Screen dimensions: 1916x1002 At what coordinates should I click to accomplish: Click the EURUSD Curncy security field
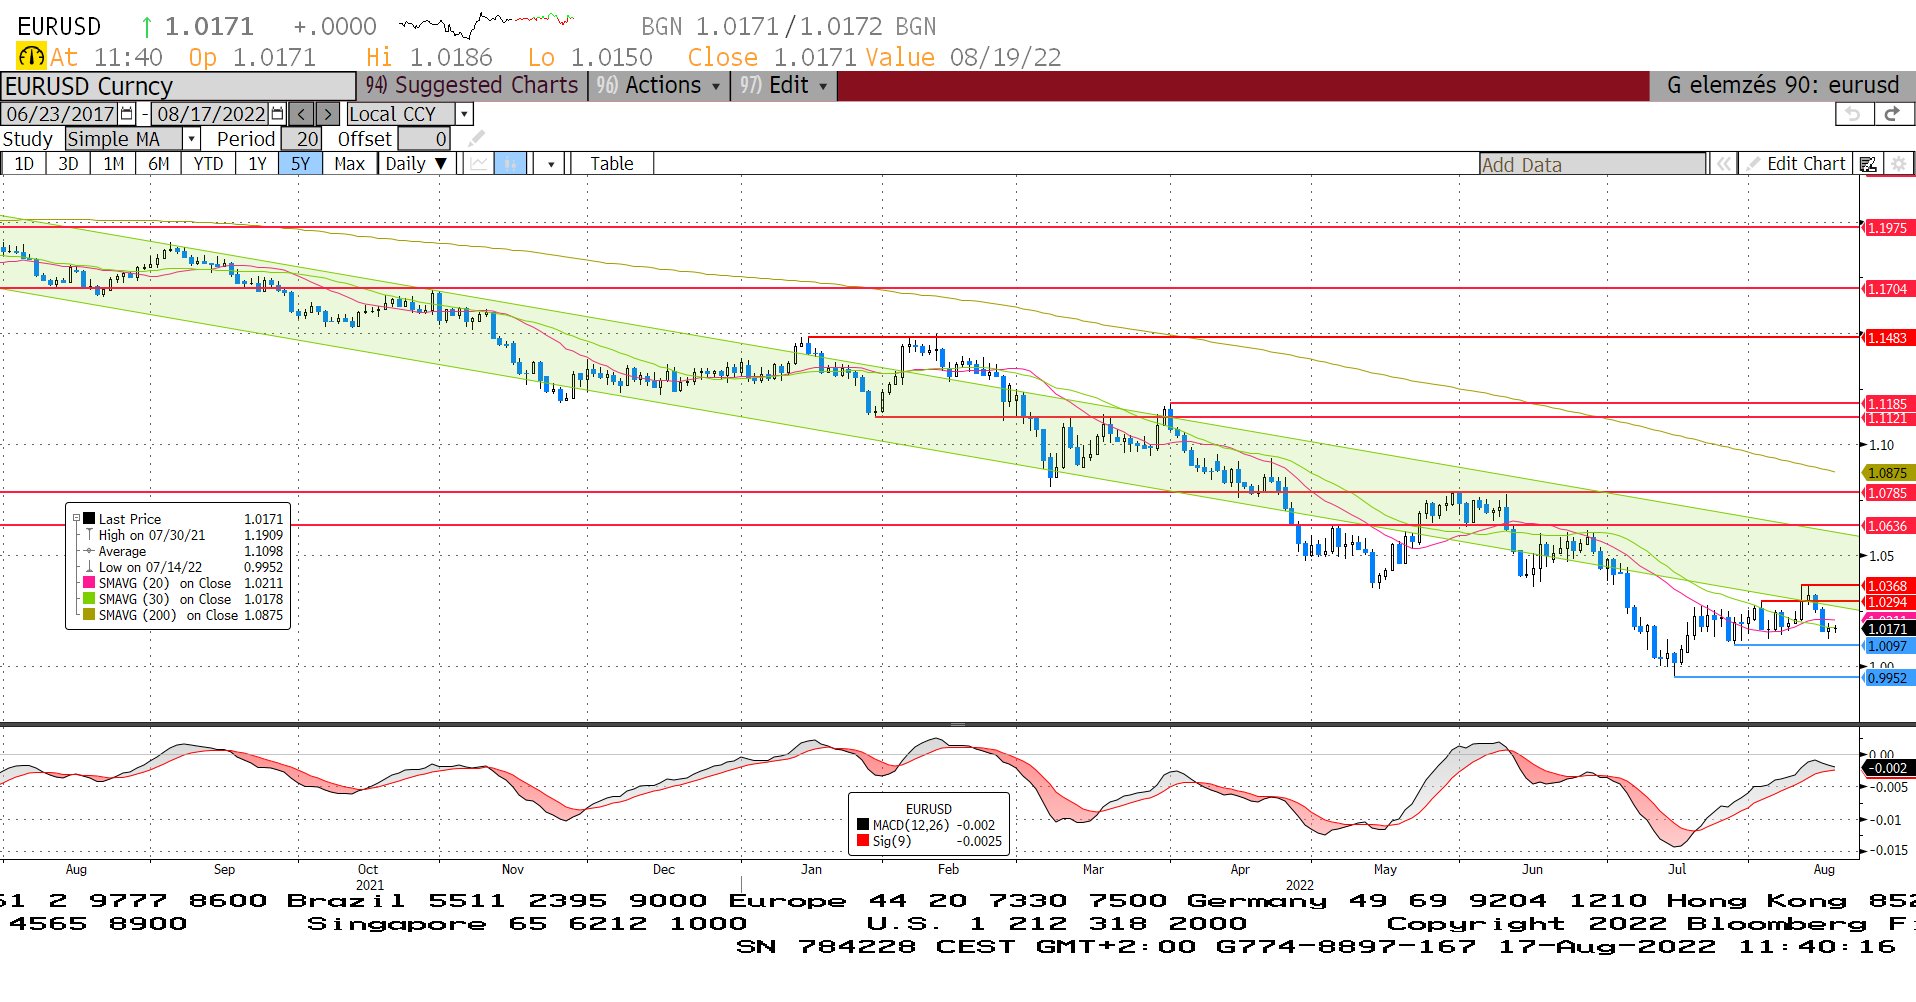pos(178,86)
